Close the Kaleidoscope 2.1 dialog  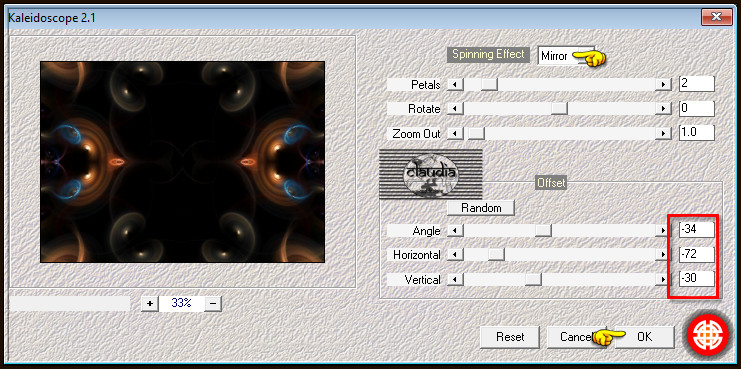coord(716,17)
